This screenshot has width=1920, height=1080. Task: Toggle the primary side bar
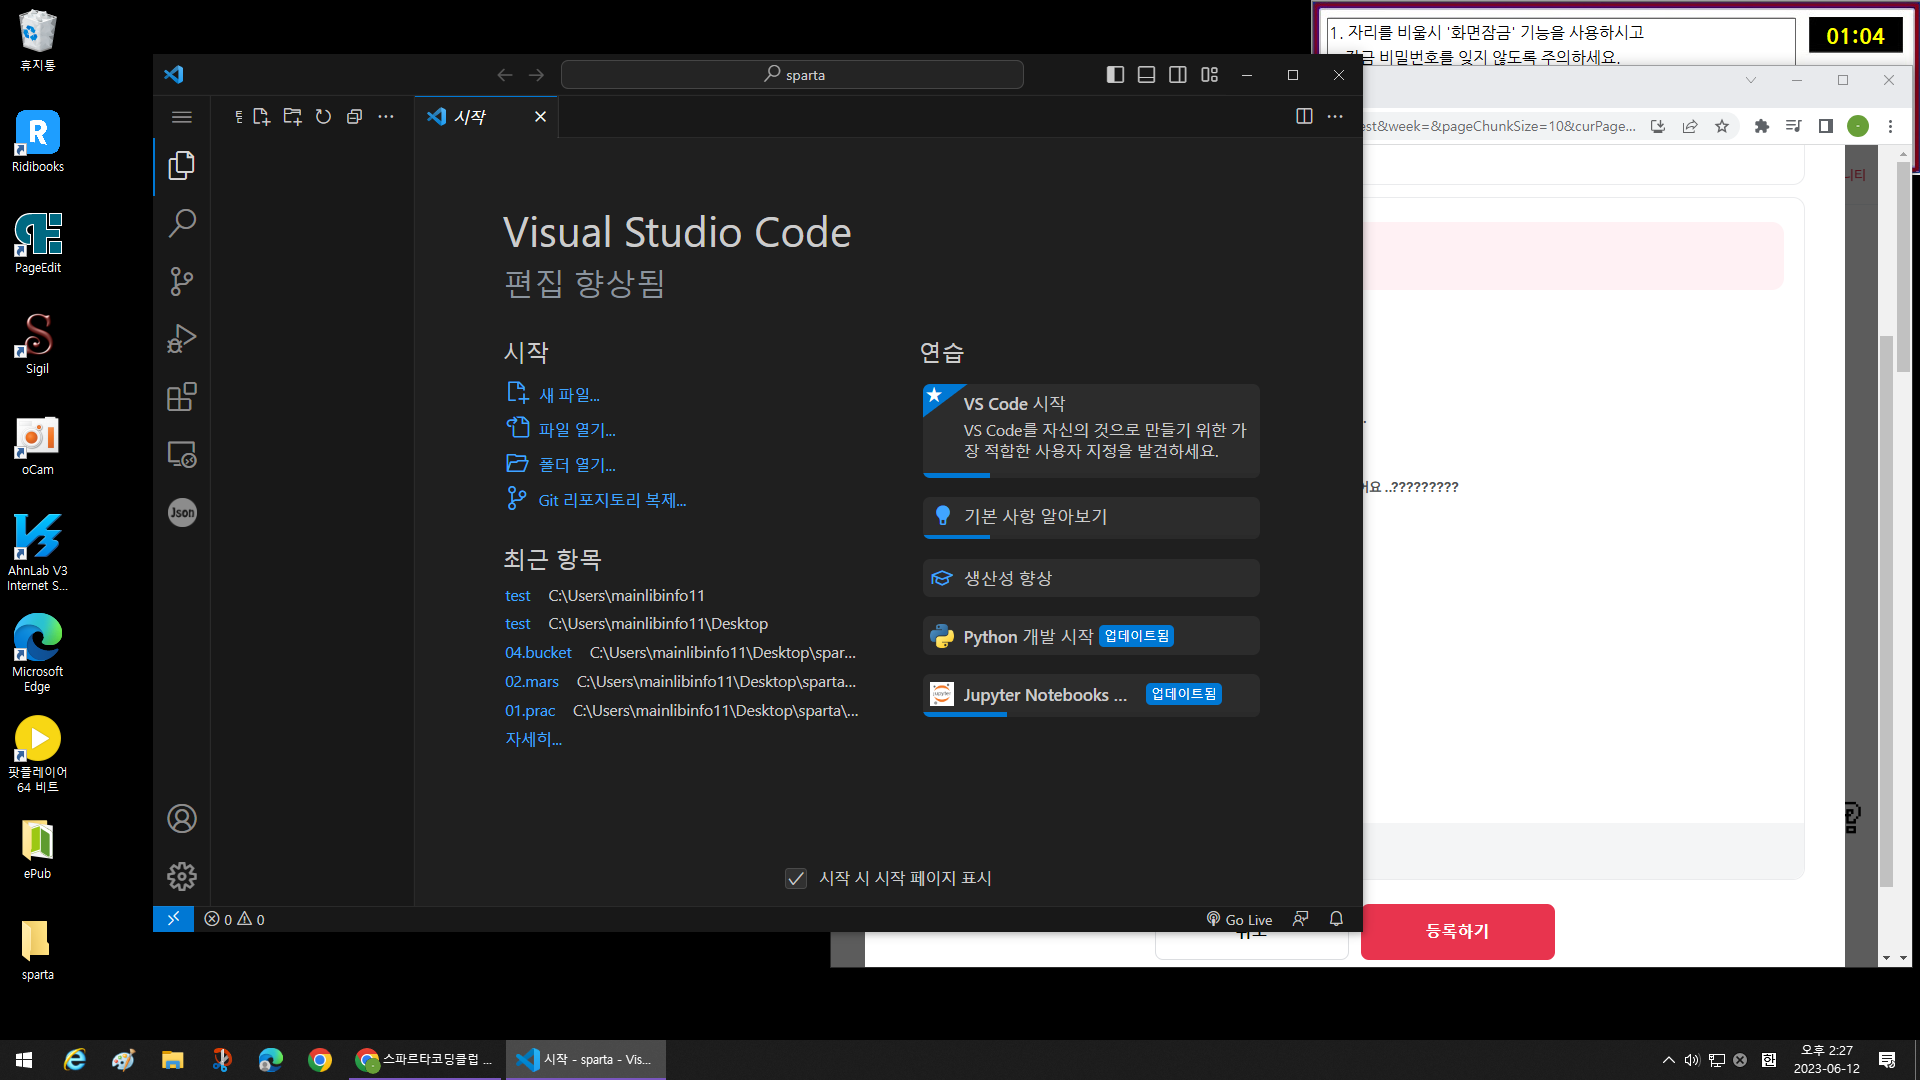click(1115, 75)
